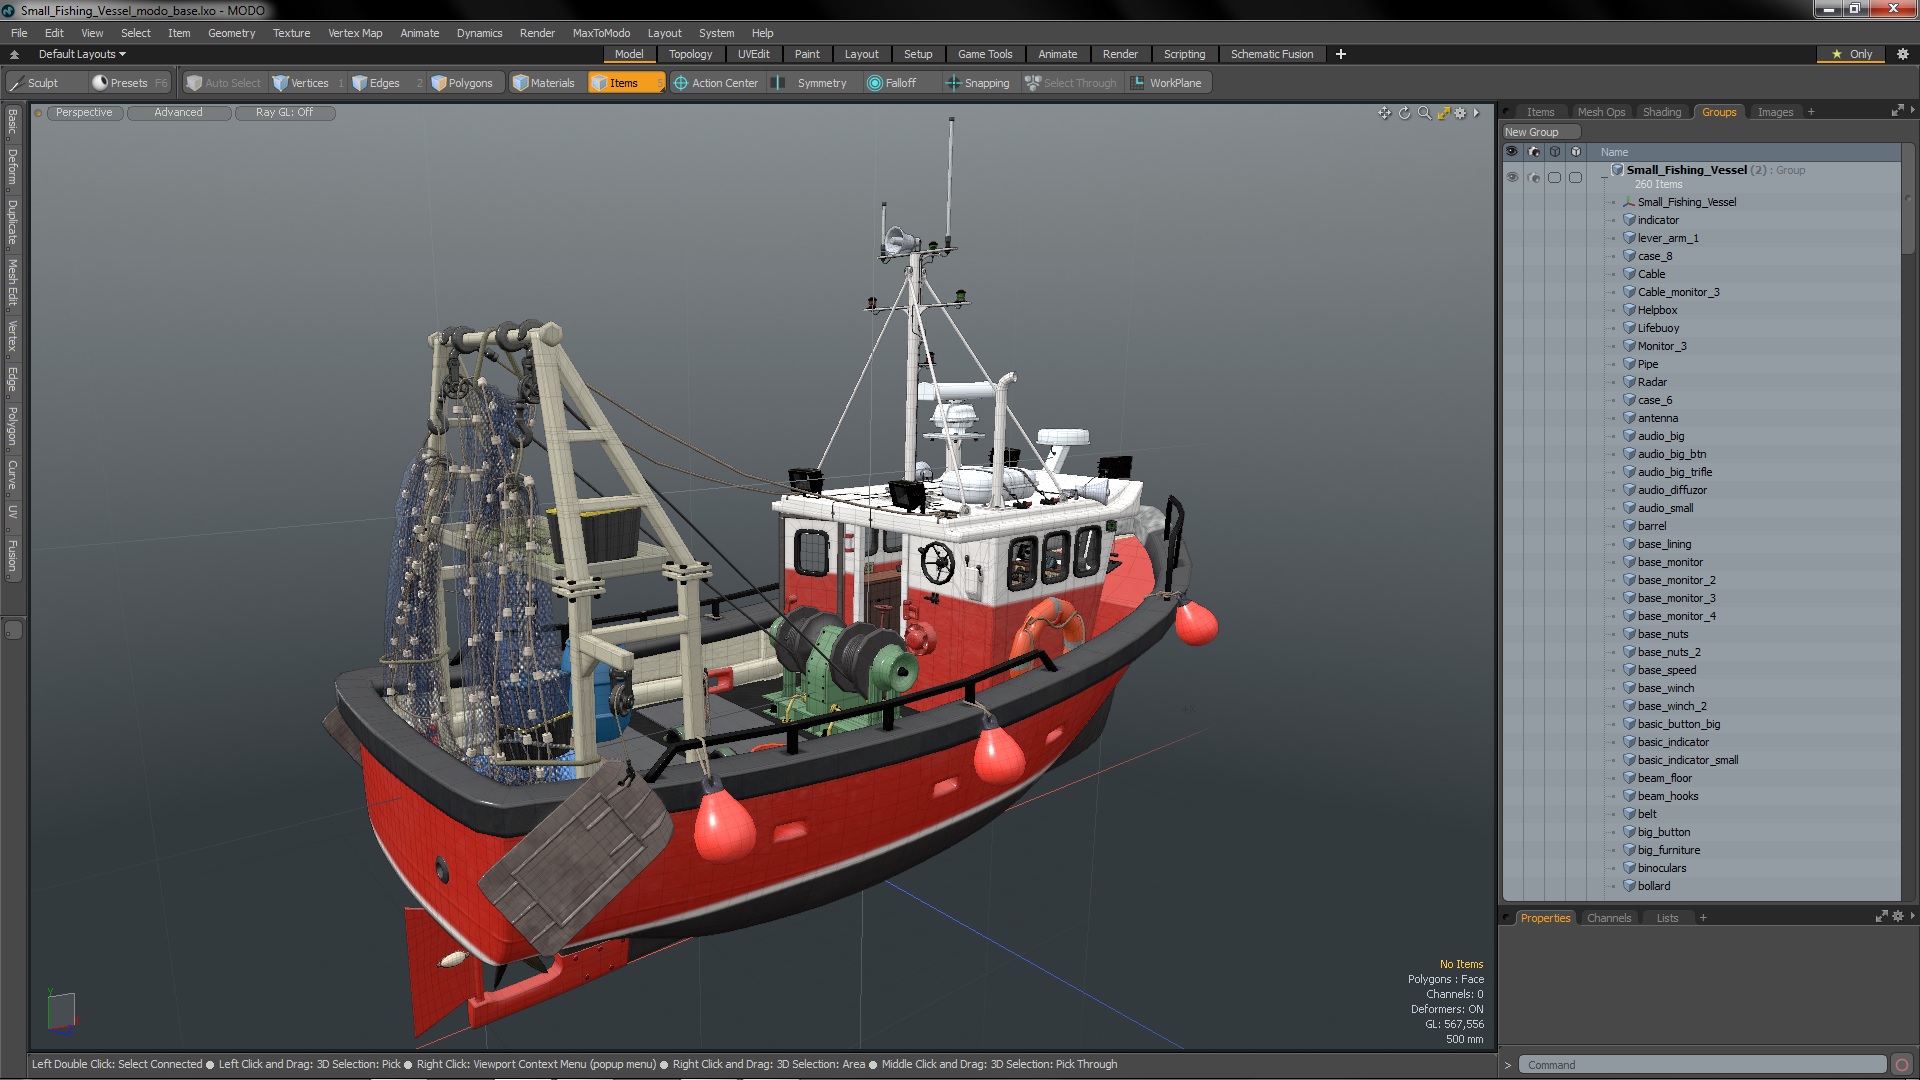Open application settings gear at top right

[1902, 54]
